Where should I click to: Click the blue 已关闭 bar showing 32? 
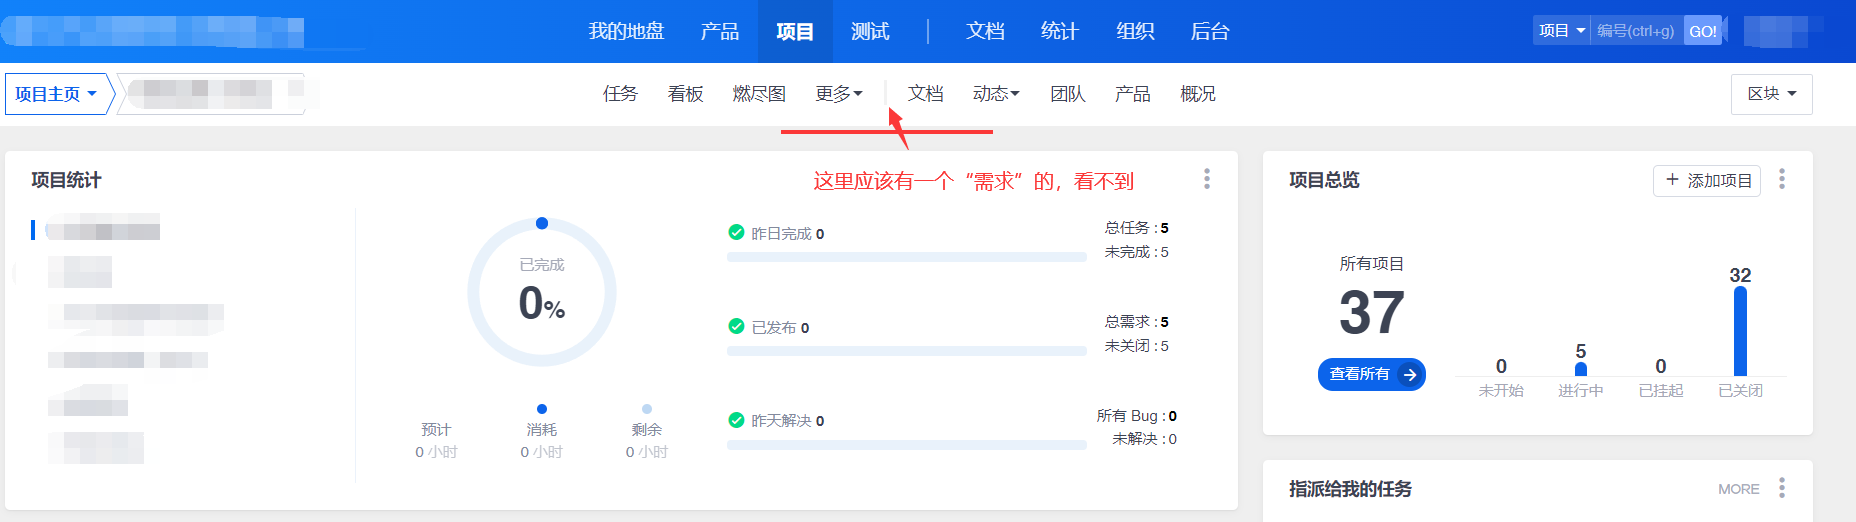point(1740,331)
